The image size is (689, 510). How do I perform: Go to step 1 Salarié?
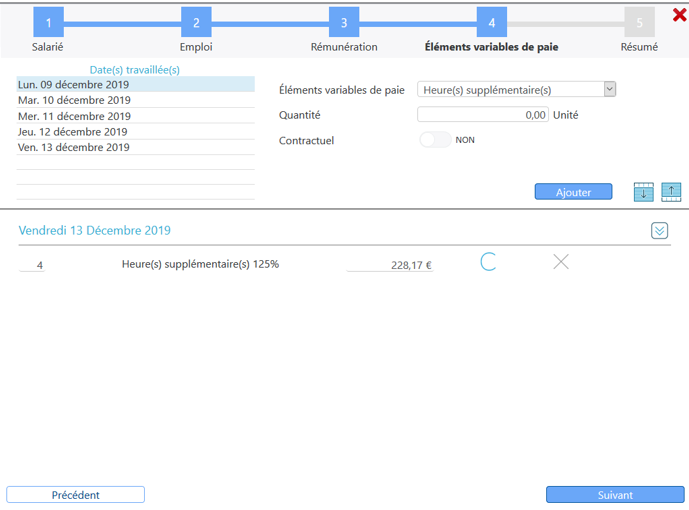(48, 23)
